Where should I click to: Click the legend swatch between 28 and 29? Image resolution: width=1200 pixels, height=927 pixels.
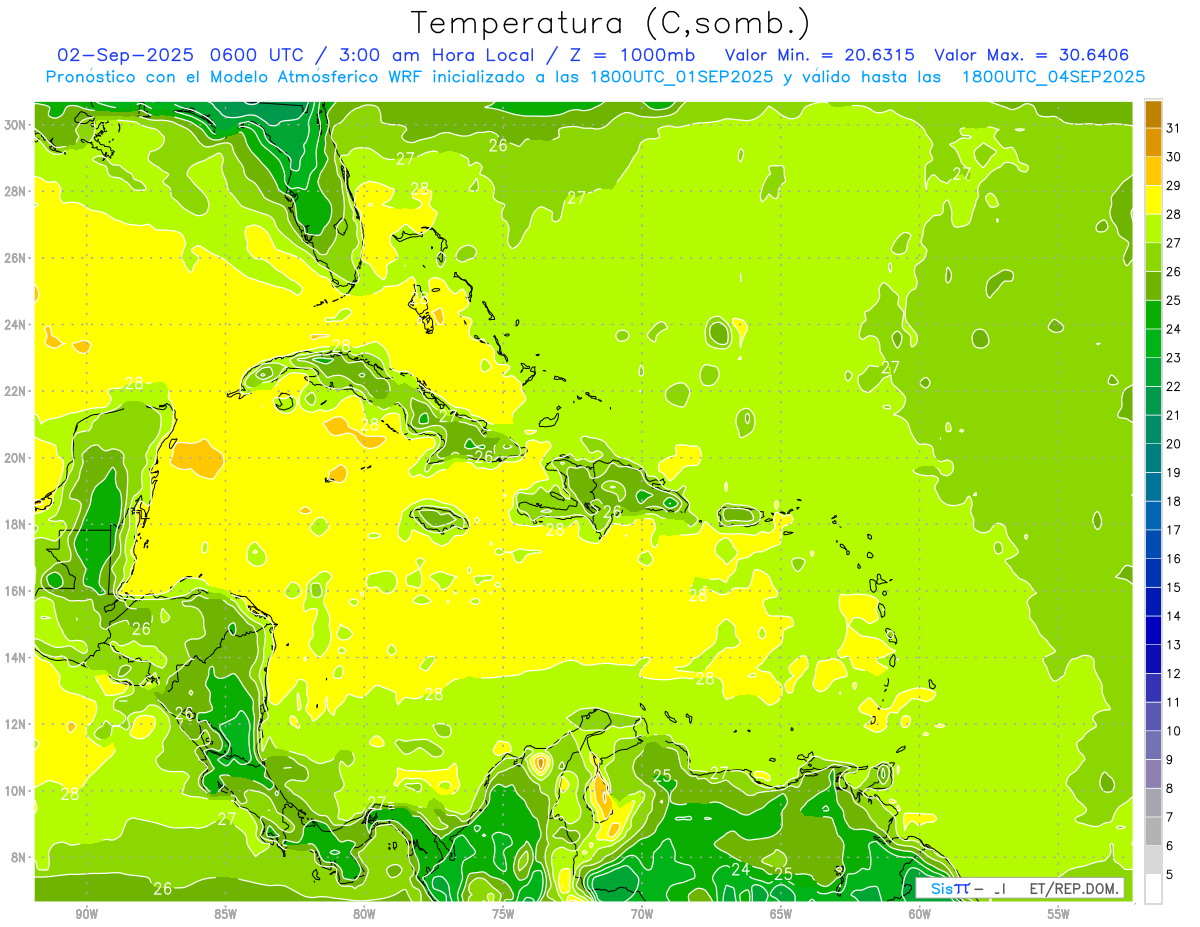tap(1153, 199)
